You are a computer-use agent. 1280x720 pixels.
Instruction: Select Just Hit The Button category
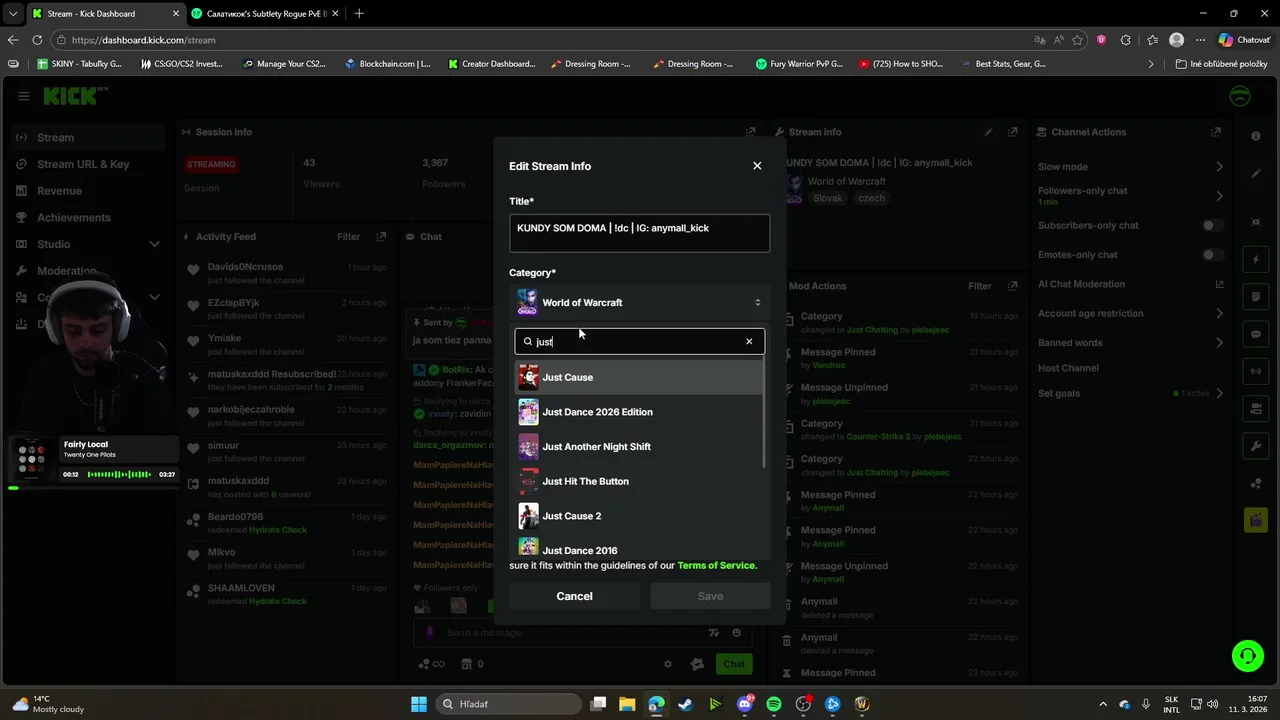point(639,481)
